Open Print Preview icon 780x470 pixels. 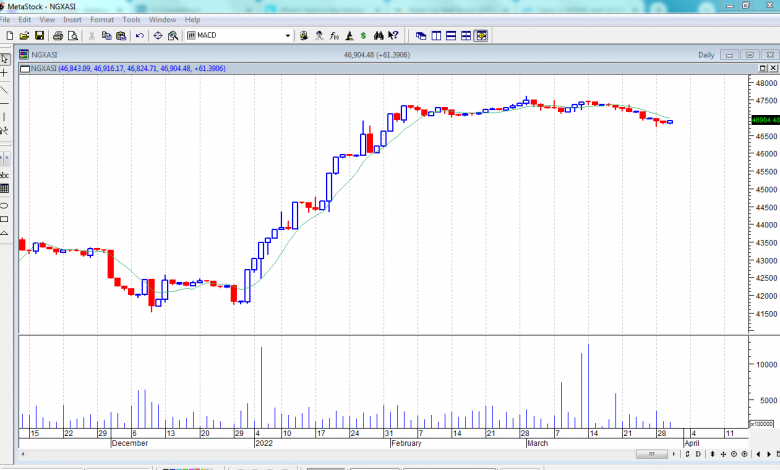pos(73,35)
